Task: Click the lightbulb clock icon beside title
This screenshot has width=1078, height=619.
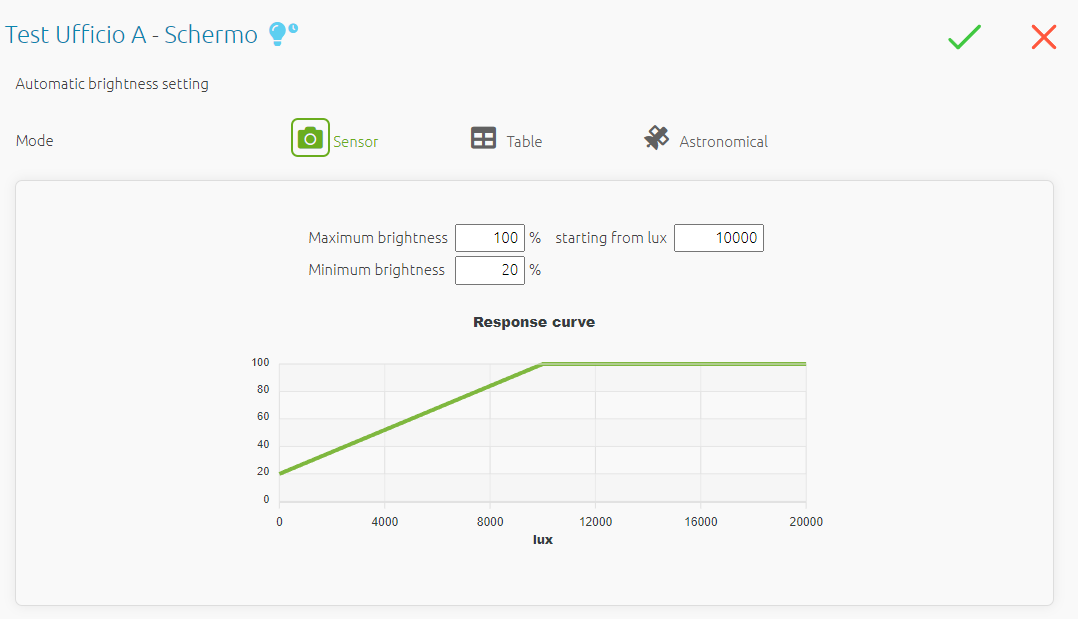Action: coord(283,34)
